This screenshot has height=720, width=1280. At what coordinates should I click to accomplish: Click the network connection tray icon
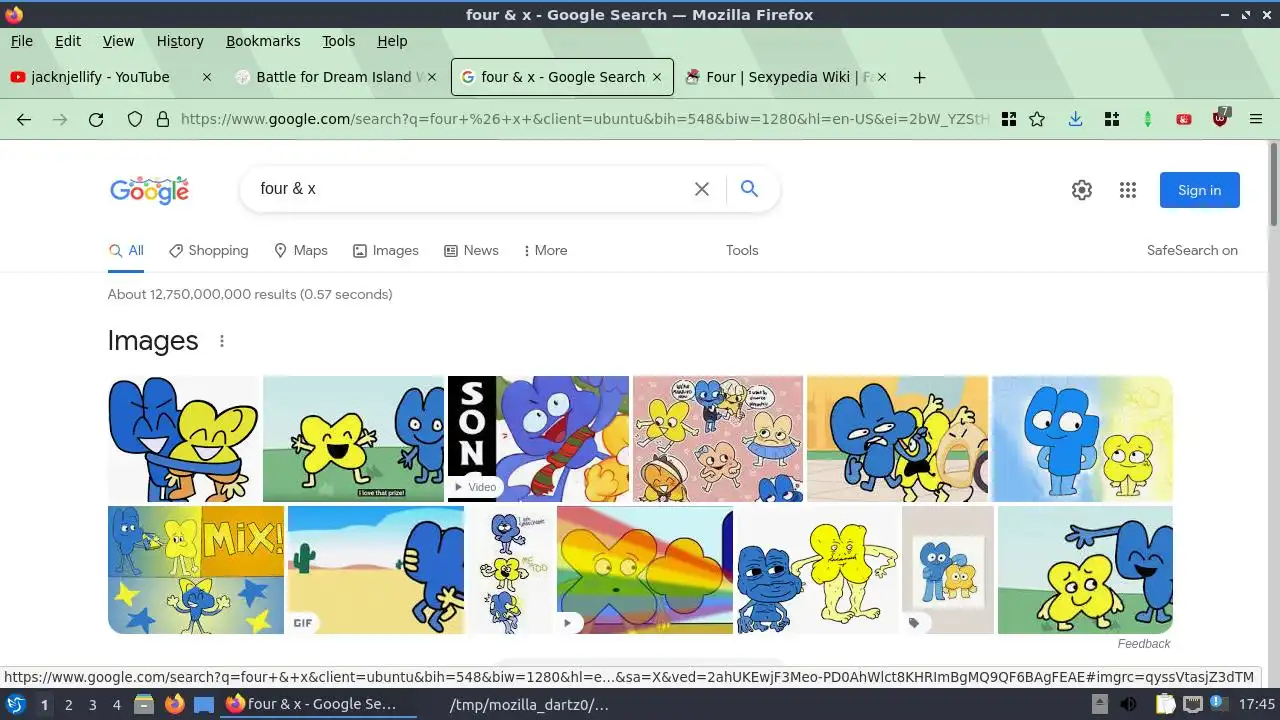(x=1193, y=704)
